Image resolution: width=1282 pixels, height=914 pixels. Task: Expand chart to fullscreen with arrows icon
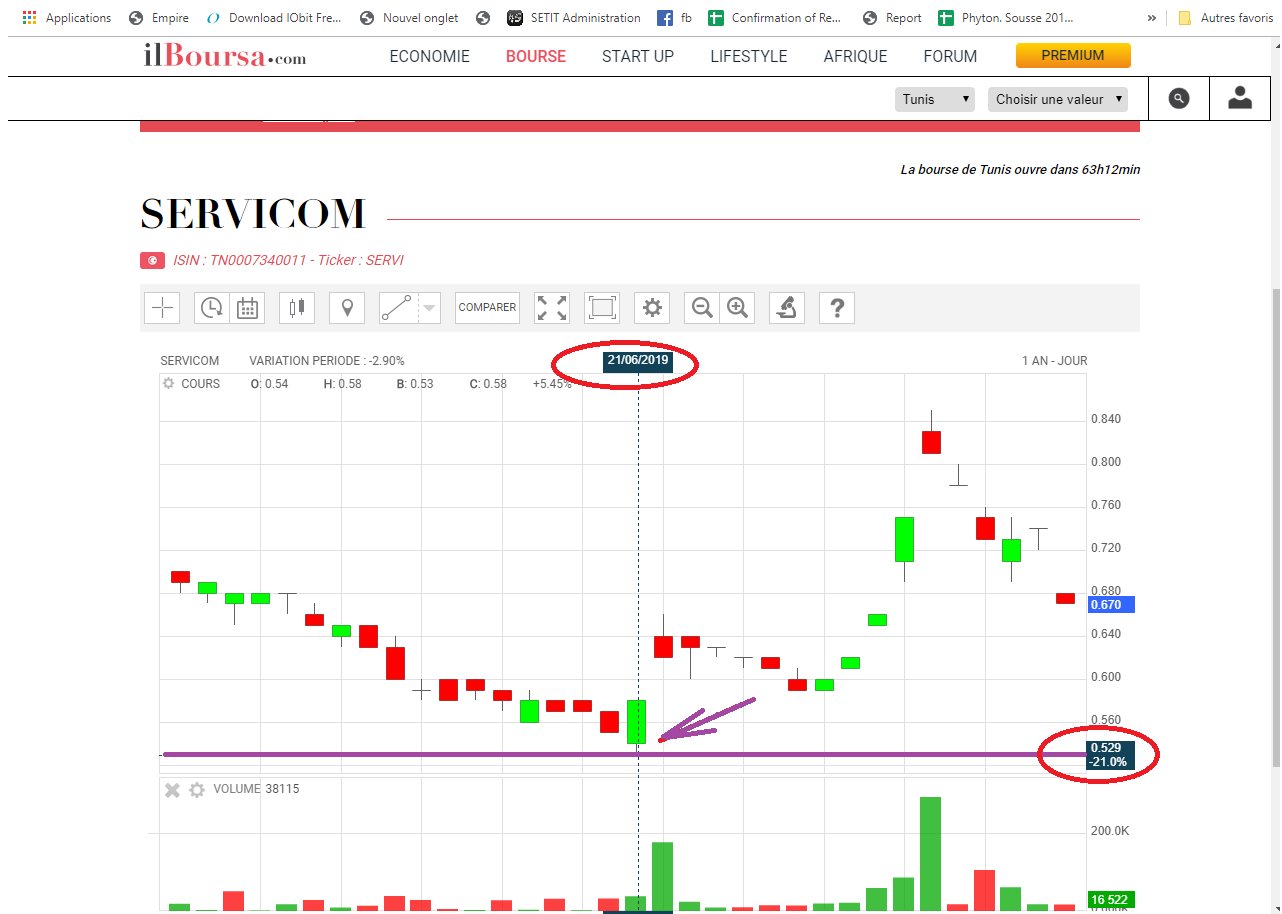point(552,308)
